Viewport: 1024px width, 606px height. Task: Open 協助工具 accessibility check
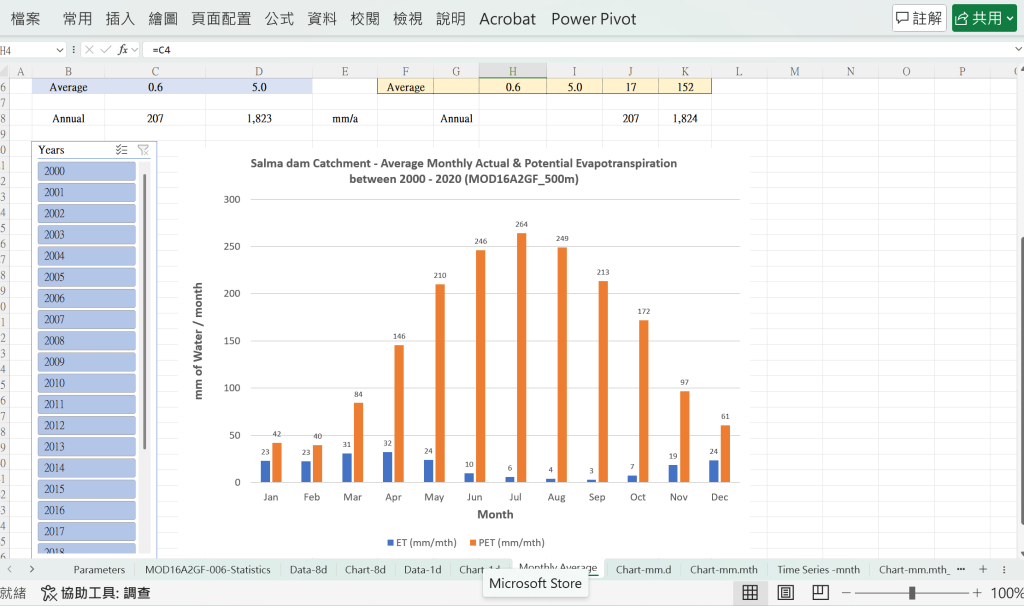click(96, 592)
